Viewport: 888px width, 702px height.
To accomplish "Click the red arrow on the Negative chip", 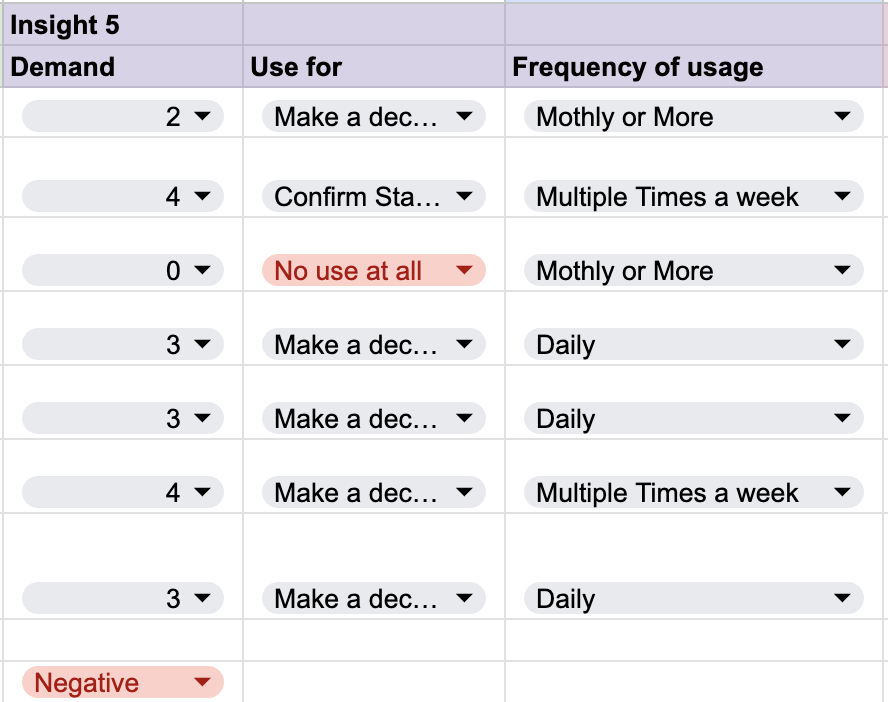I will tap(202, 682).
